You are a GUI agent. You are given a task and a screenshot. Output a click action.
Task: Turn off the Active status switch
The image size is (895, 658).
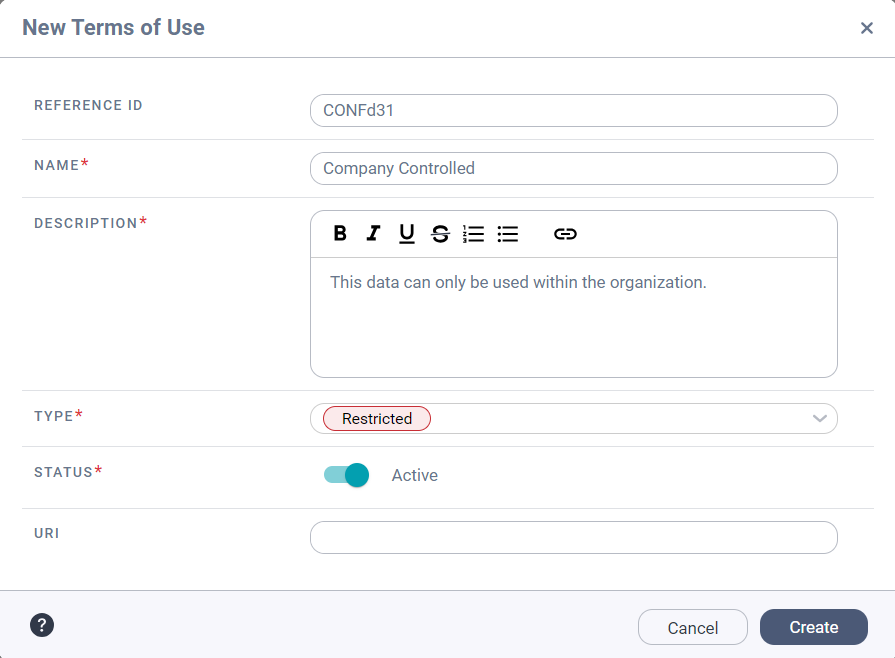point(346,475)
